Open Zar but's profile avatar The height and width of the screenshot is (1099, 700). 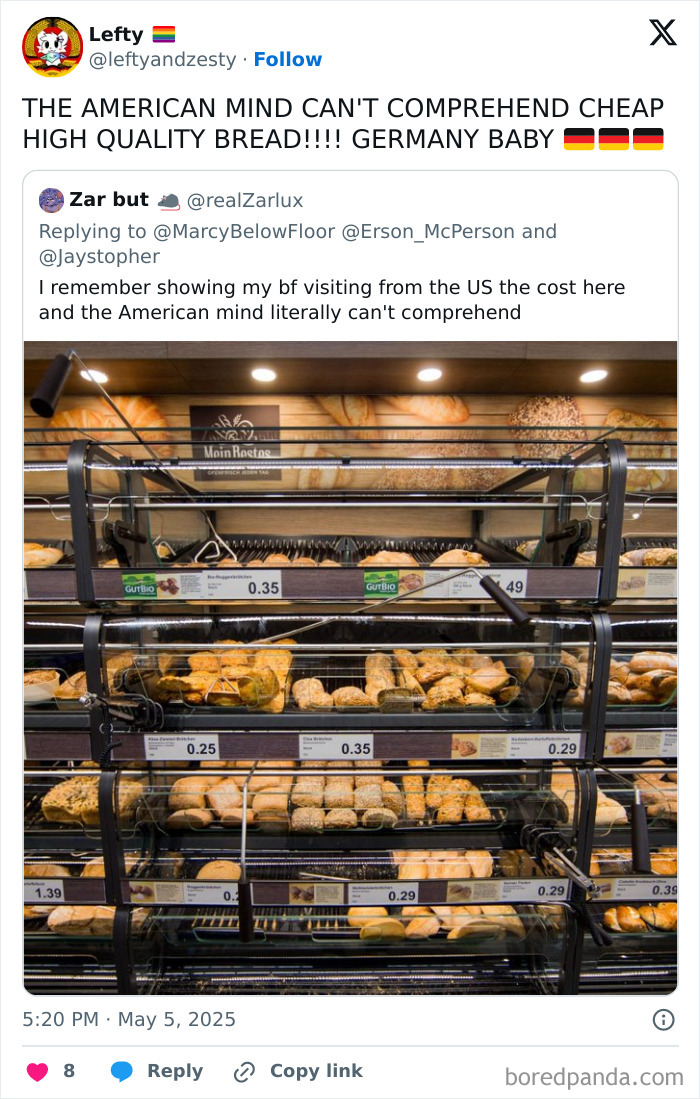49,199
